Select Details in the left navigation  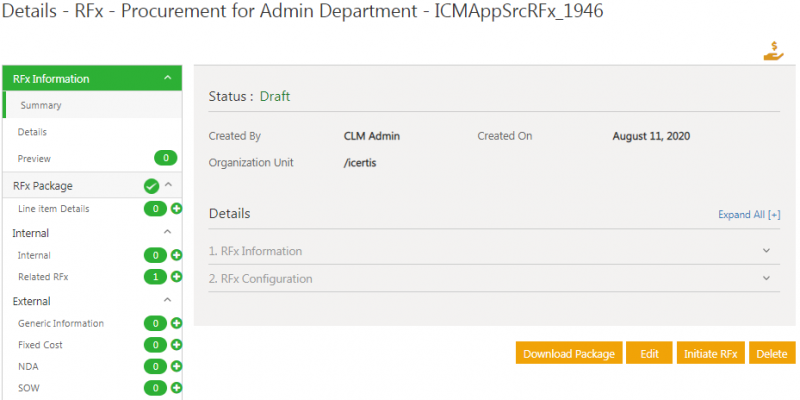pos(32,132)
